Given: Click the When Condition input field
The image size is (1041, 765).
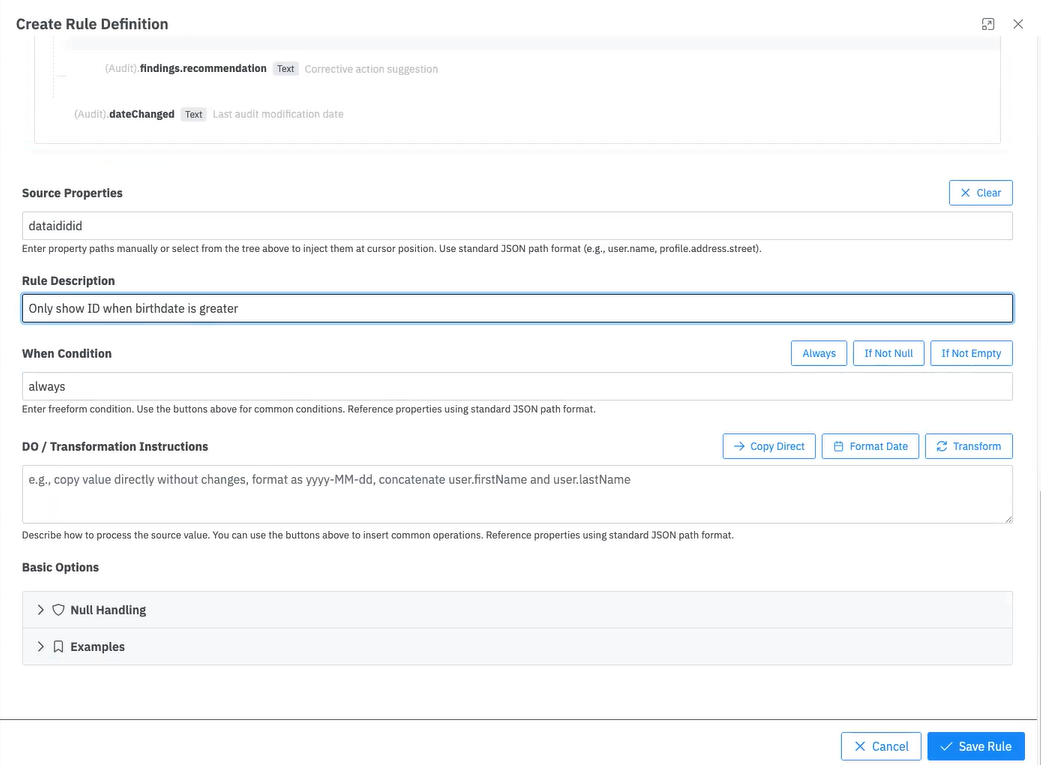Looking at the screenshot, I should [517, 386].
